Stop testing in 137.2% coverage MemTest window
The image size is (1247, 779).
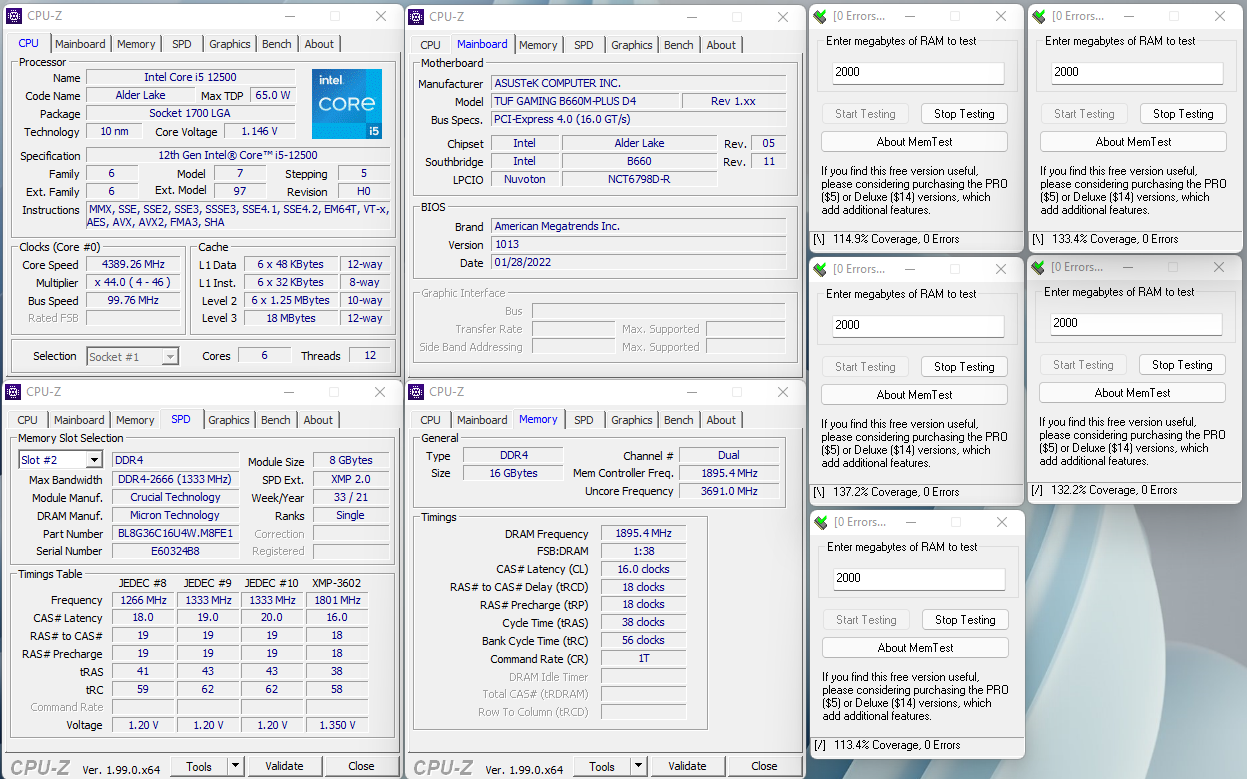pos(964,367)
